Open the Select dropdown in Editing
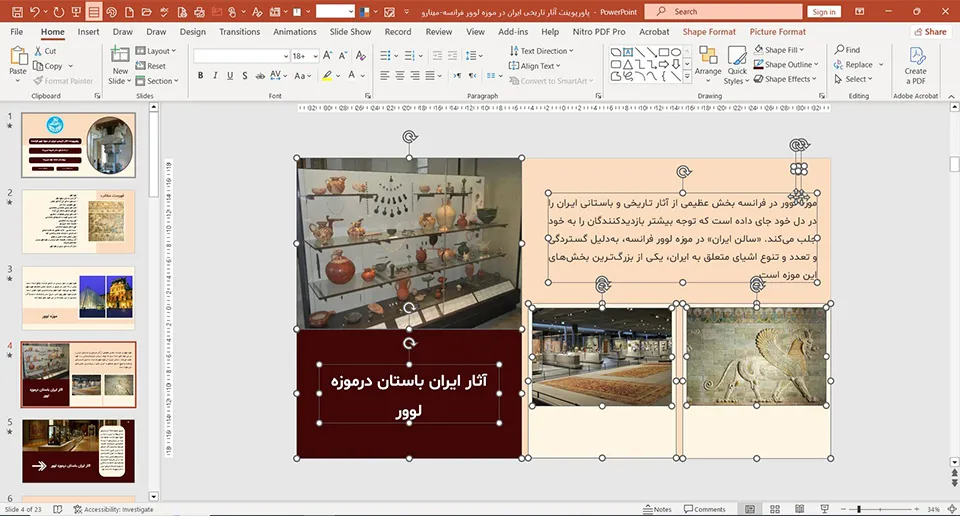The width and height of the screenshot is (960, 516). 853,79
